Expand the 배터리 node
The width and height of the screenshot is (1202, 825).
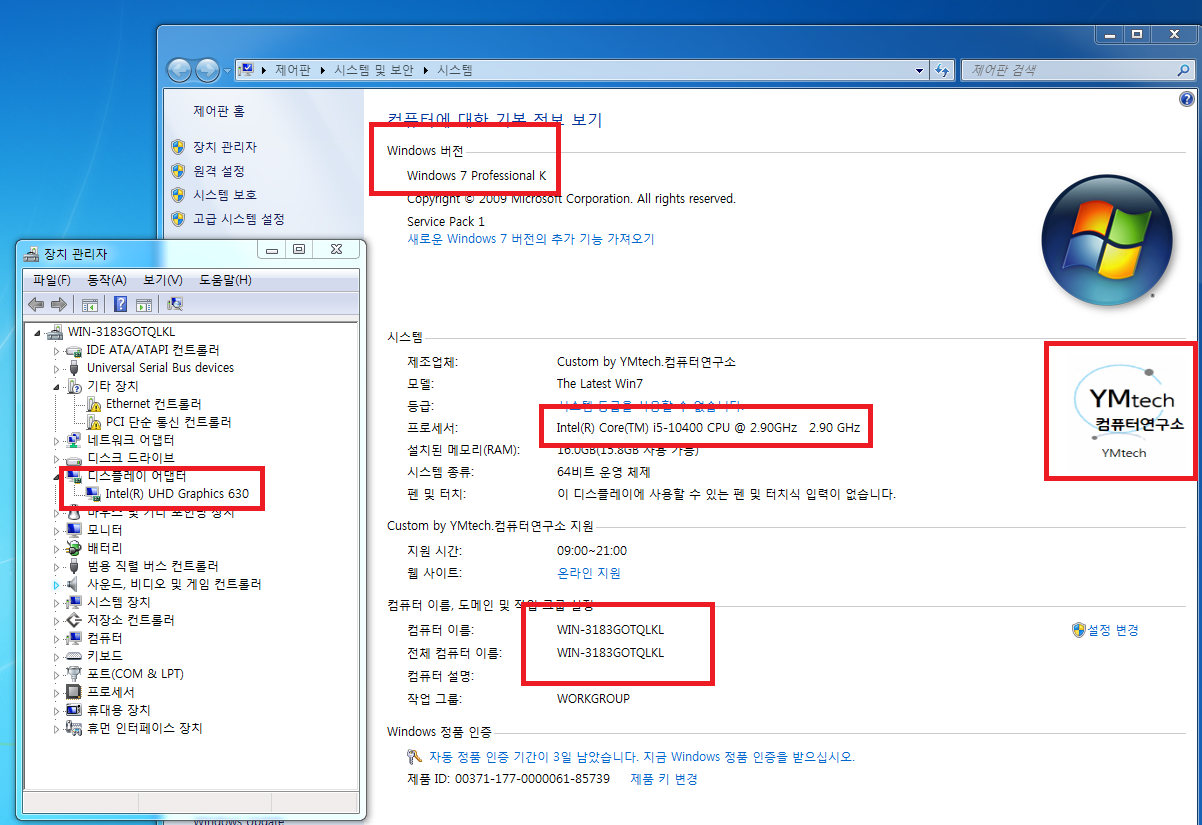pyautogui.click(x=57, y=548)
